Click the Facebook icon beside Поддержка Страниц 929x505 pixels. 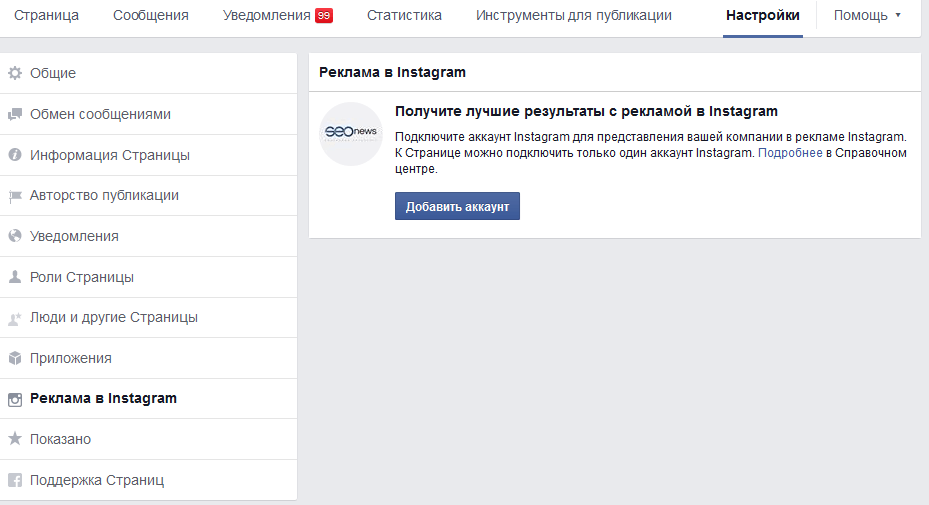tap(15, 480)
